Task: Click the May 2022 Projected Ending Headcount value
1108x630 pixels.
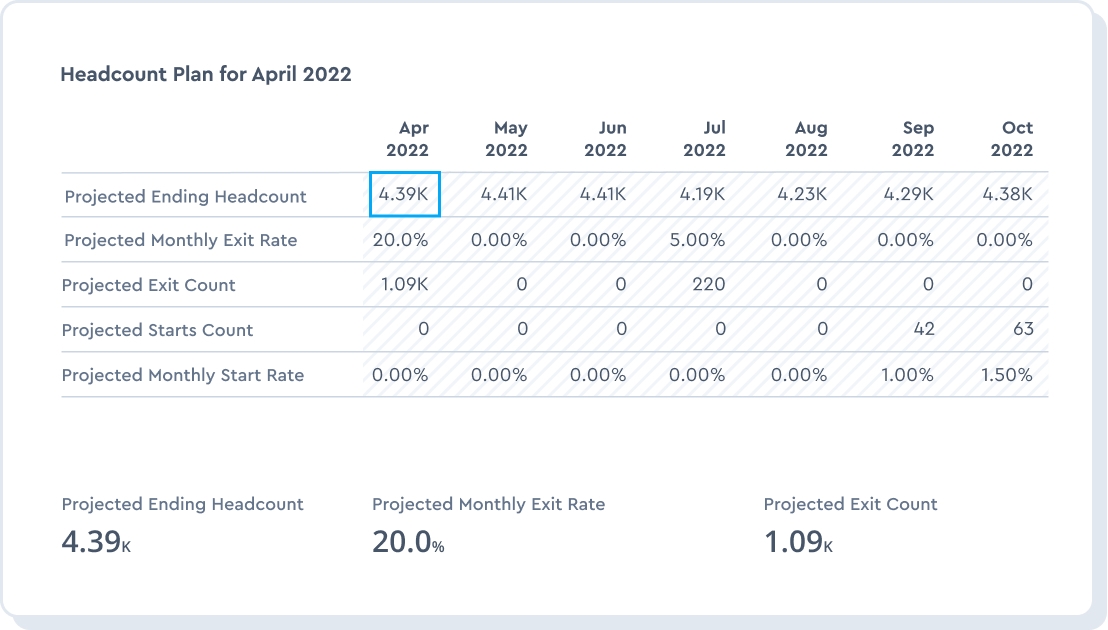Action: (x=503, y=195)
